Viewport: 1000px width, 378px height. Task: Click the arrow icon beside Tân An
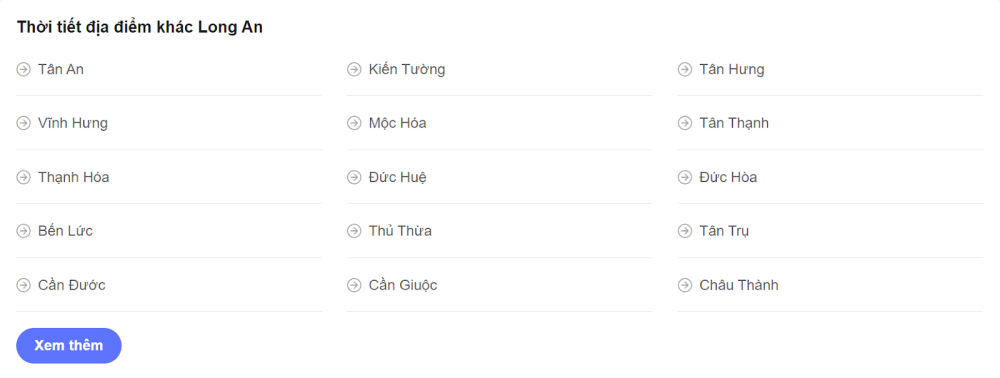[24, 69]
